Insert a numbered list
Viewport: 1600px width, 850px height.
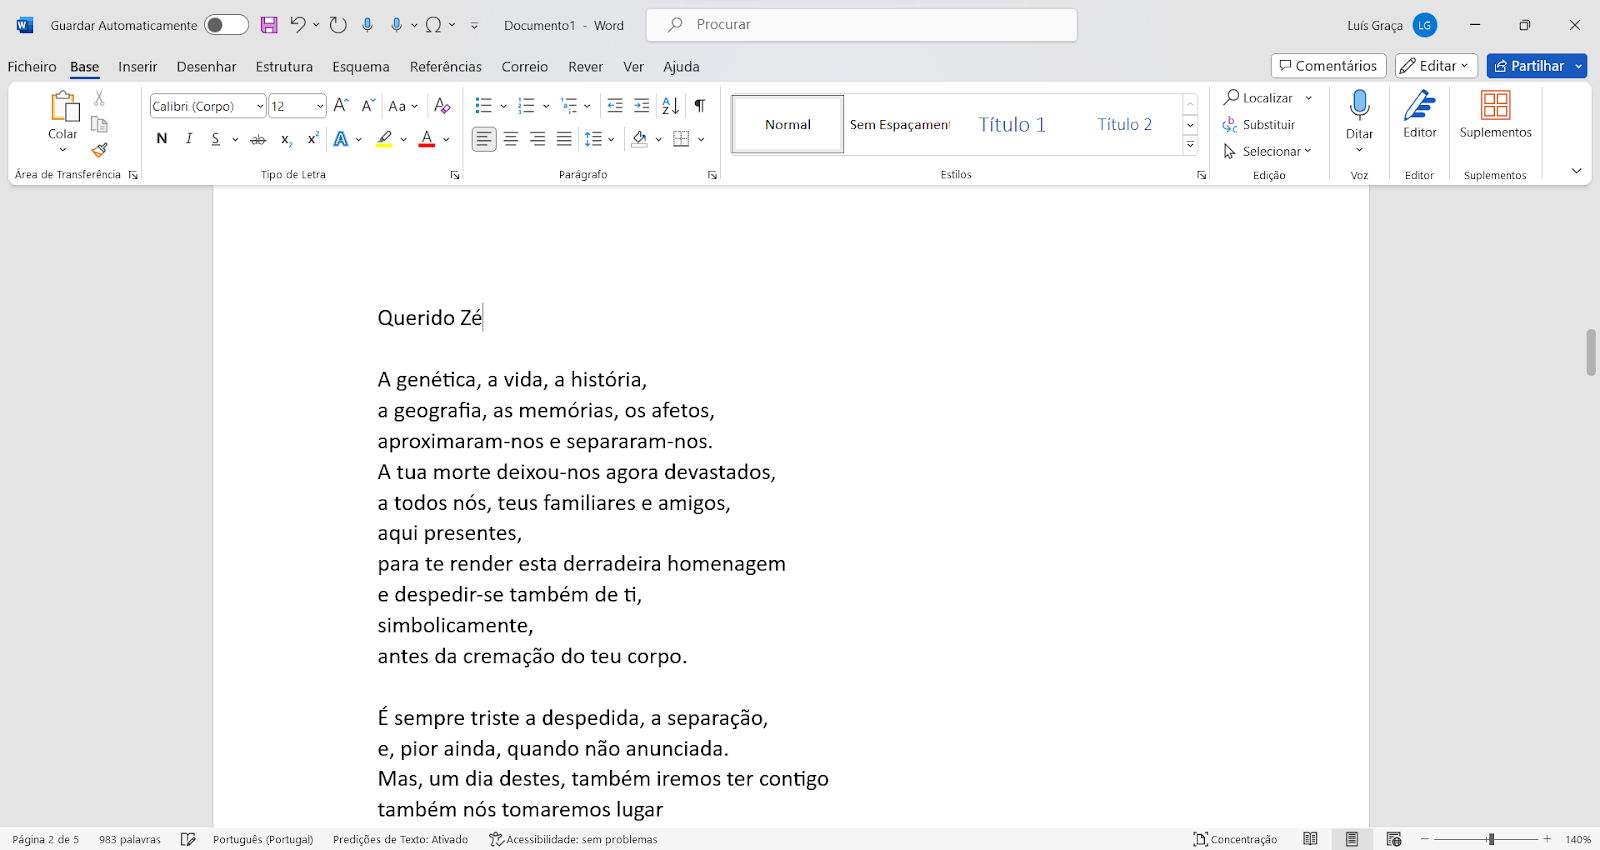click(527, 105)
